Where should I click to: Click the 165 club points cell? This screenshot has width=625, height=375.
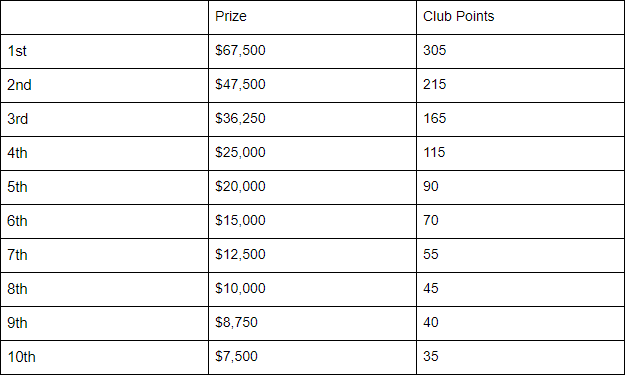point(520,119)
